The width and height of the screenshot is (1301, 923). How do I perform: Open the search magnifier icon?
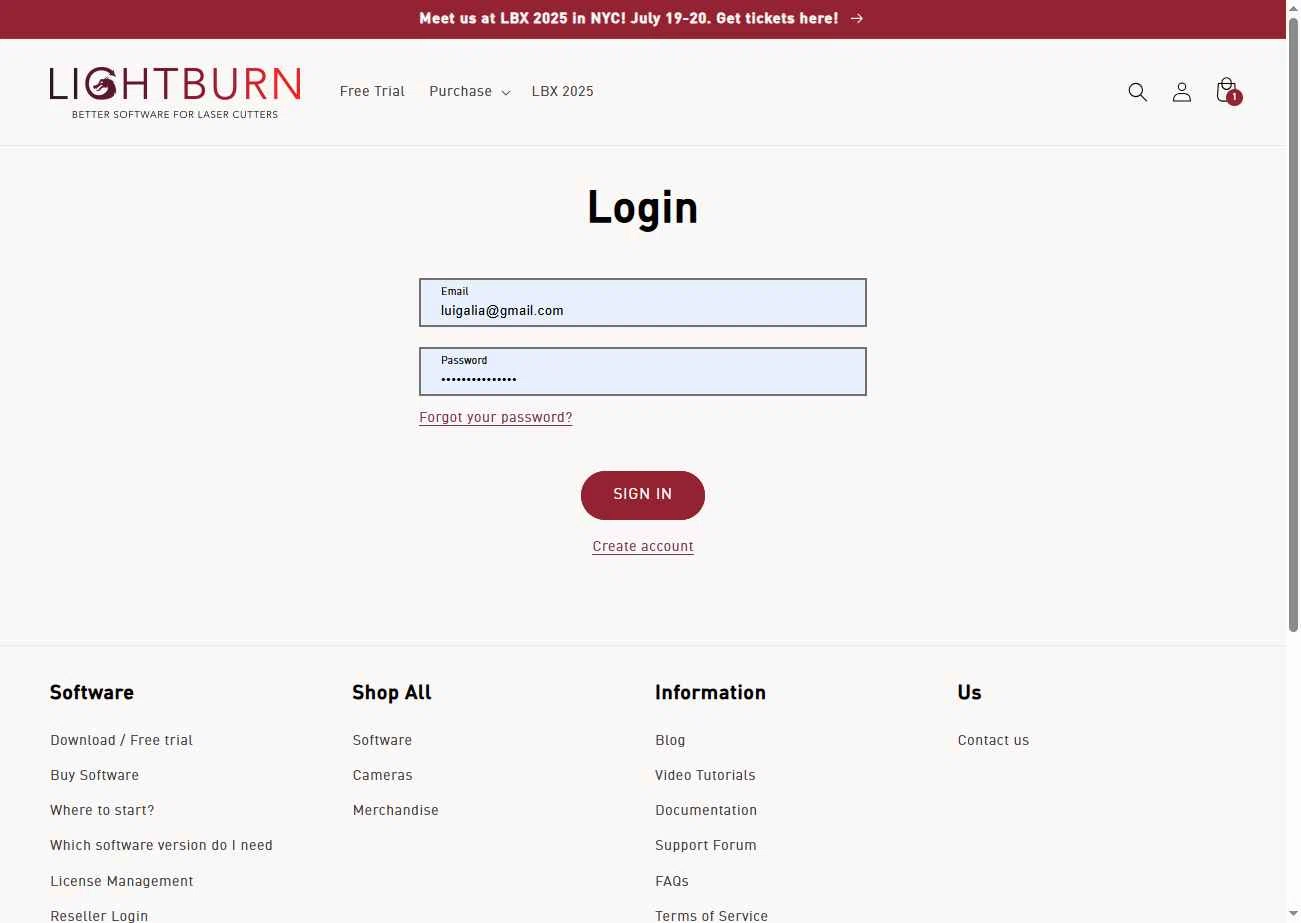(1137, 92)
